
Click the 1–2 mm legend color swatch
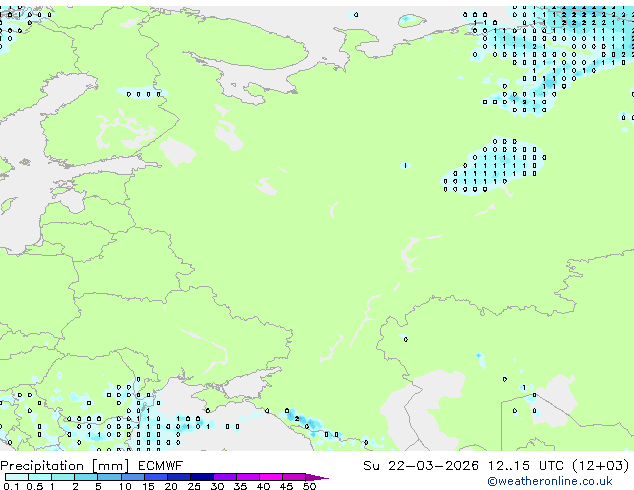63,477
